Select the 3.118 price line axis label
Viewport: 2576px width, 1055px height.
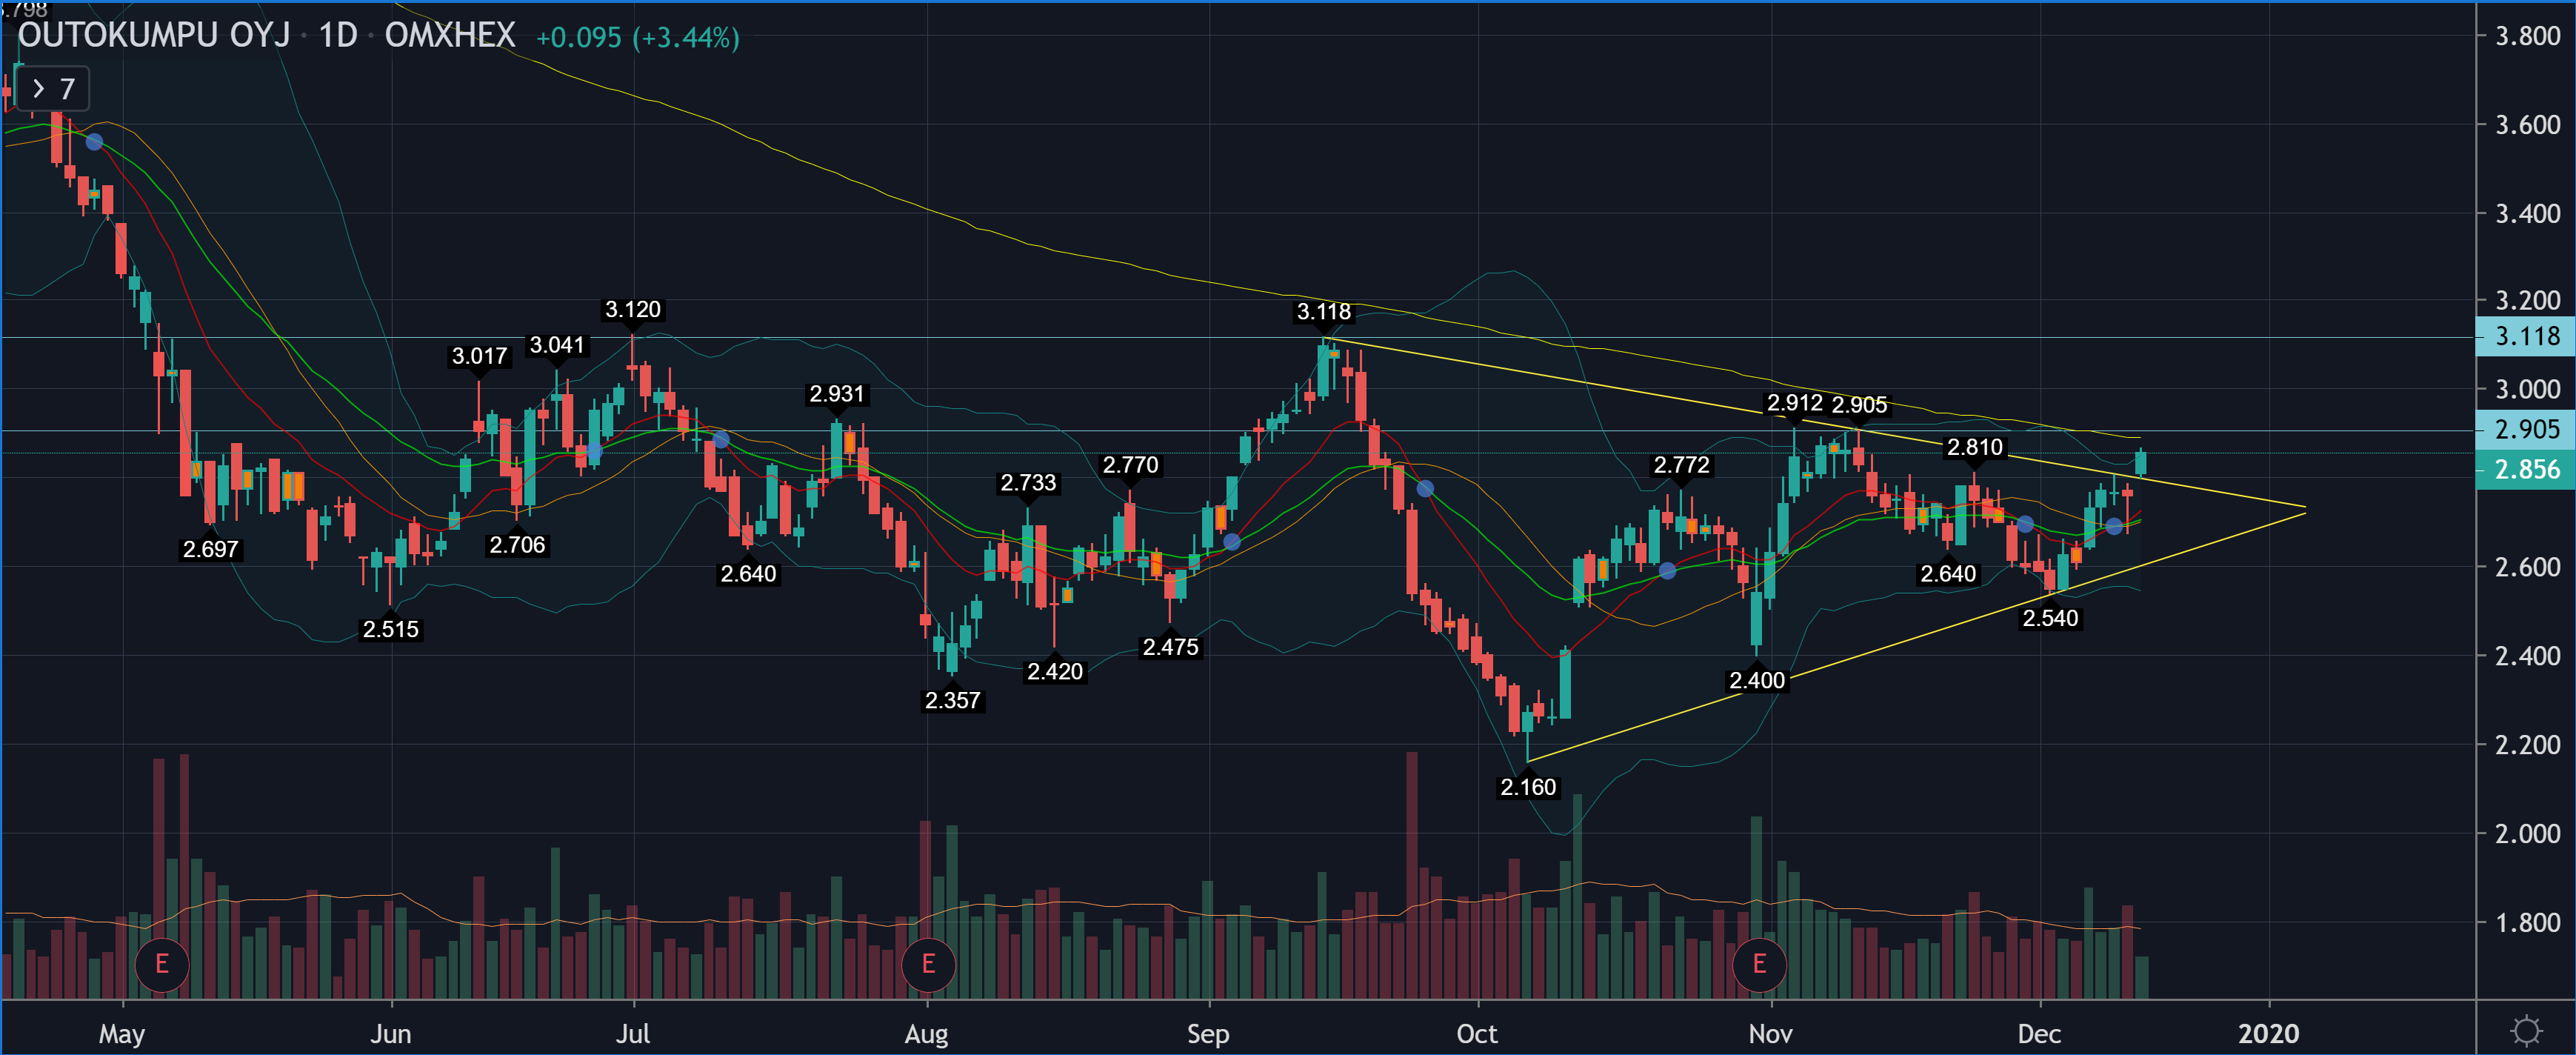point(2526,337)
